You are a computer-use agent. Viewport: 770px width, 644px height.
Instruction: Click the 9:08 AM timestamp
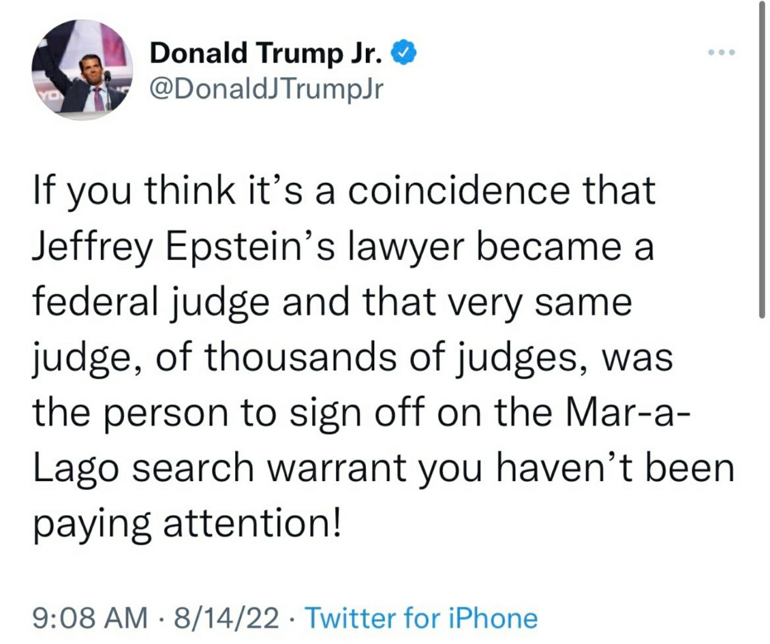point(90,618)
